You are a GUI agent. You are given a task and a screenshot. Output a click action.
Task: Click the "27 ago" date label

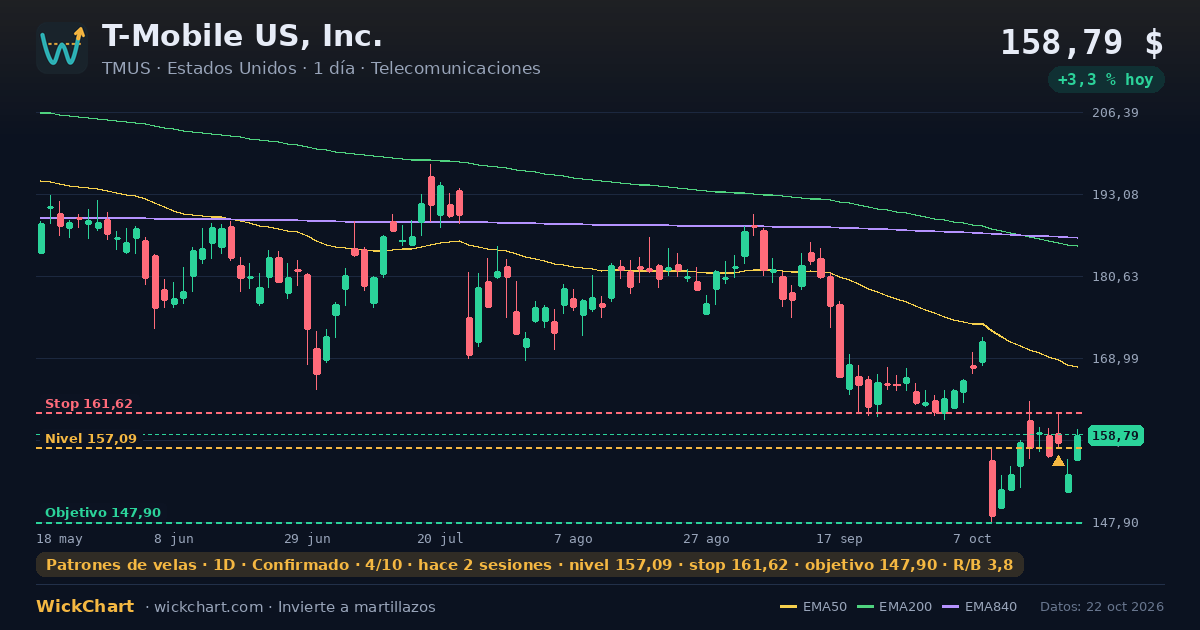(x=706, y=538)
